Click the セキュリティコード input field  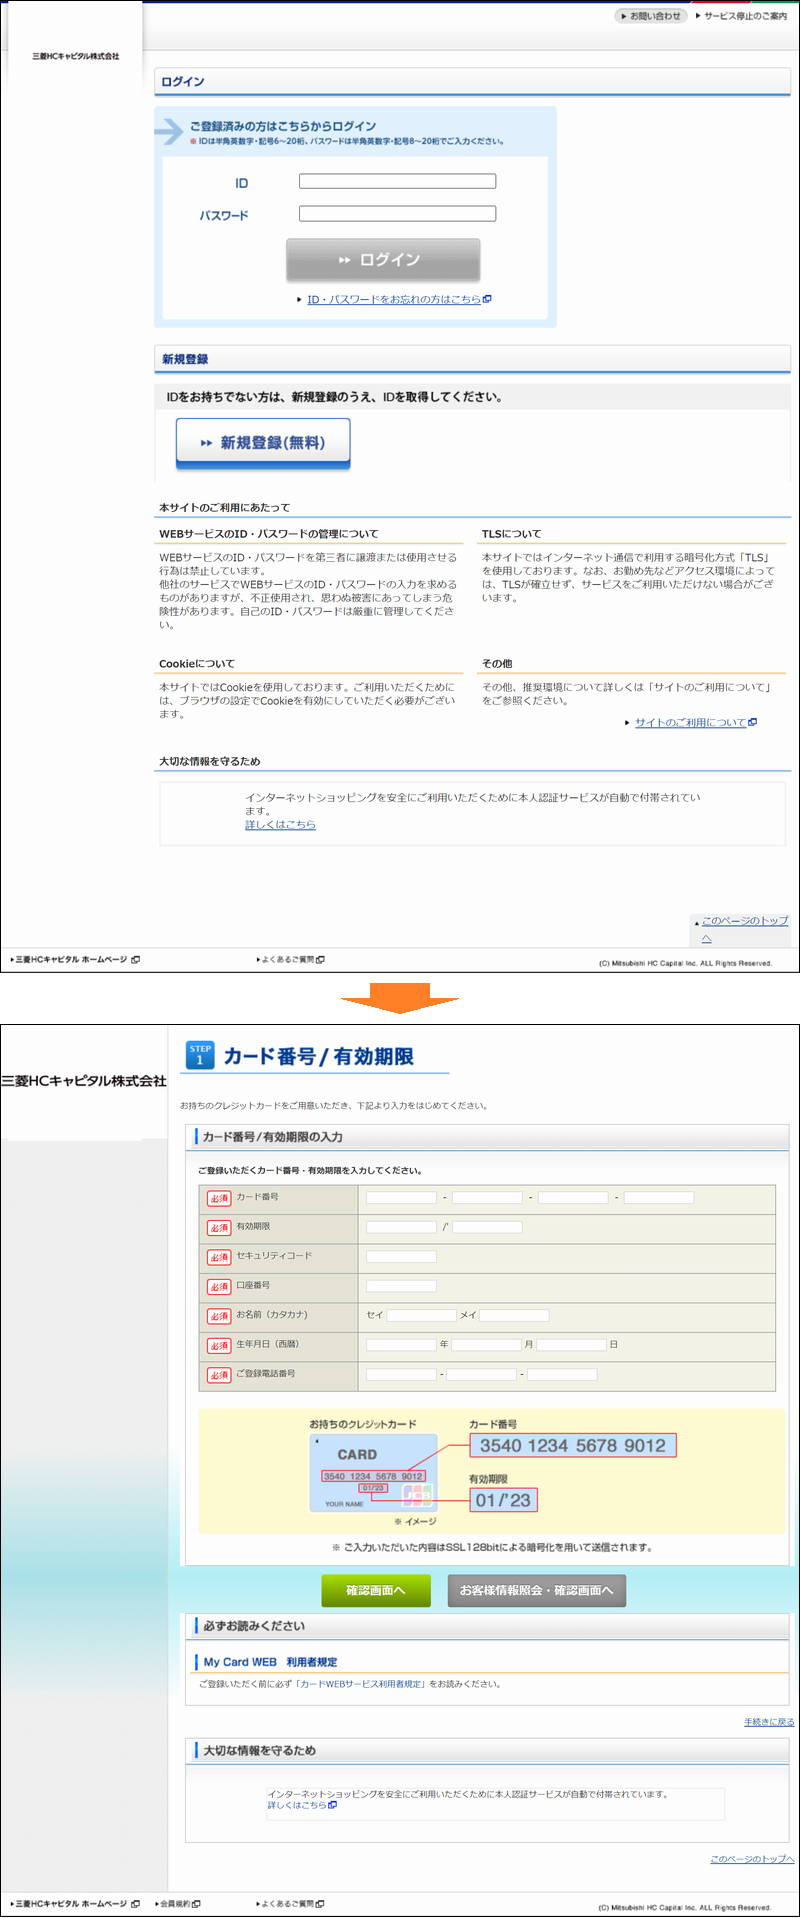click(401, 1256)
